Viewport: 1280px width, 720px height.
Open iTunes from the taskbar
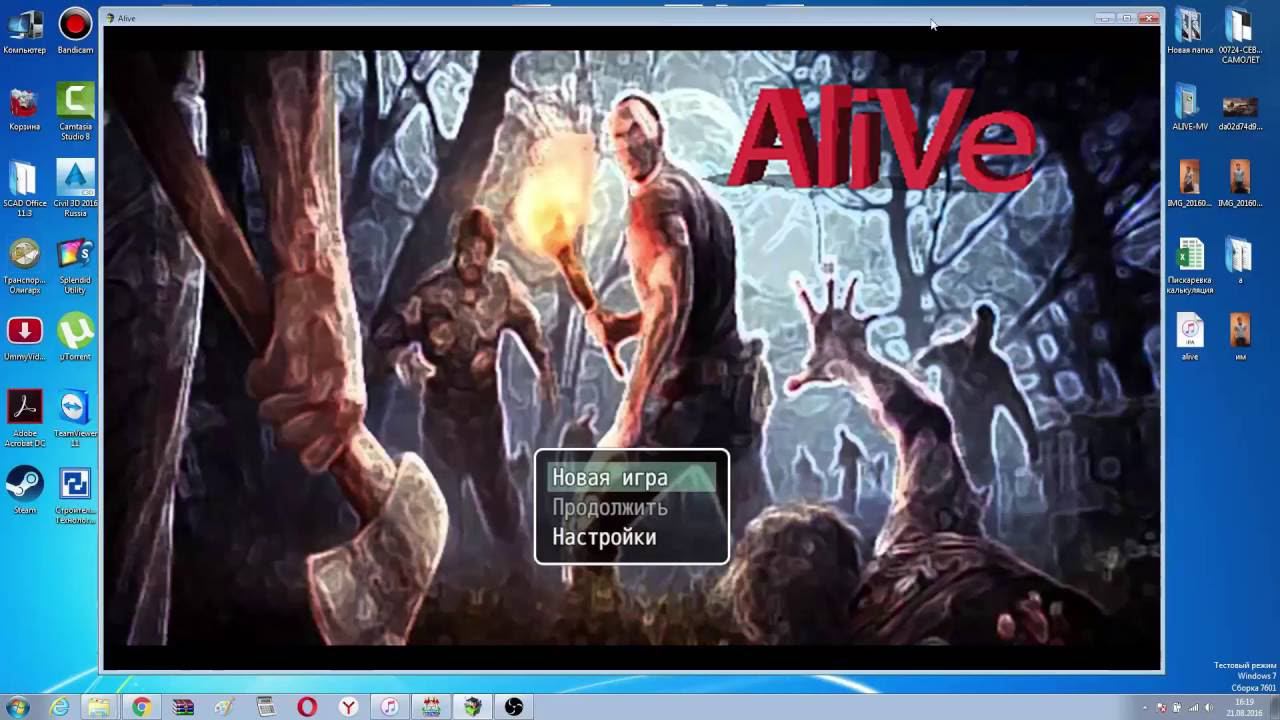389,707
